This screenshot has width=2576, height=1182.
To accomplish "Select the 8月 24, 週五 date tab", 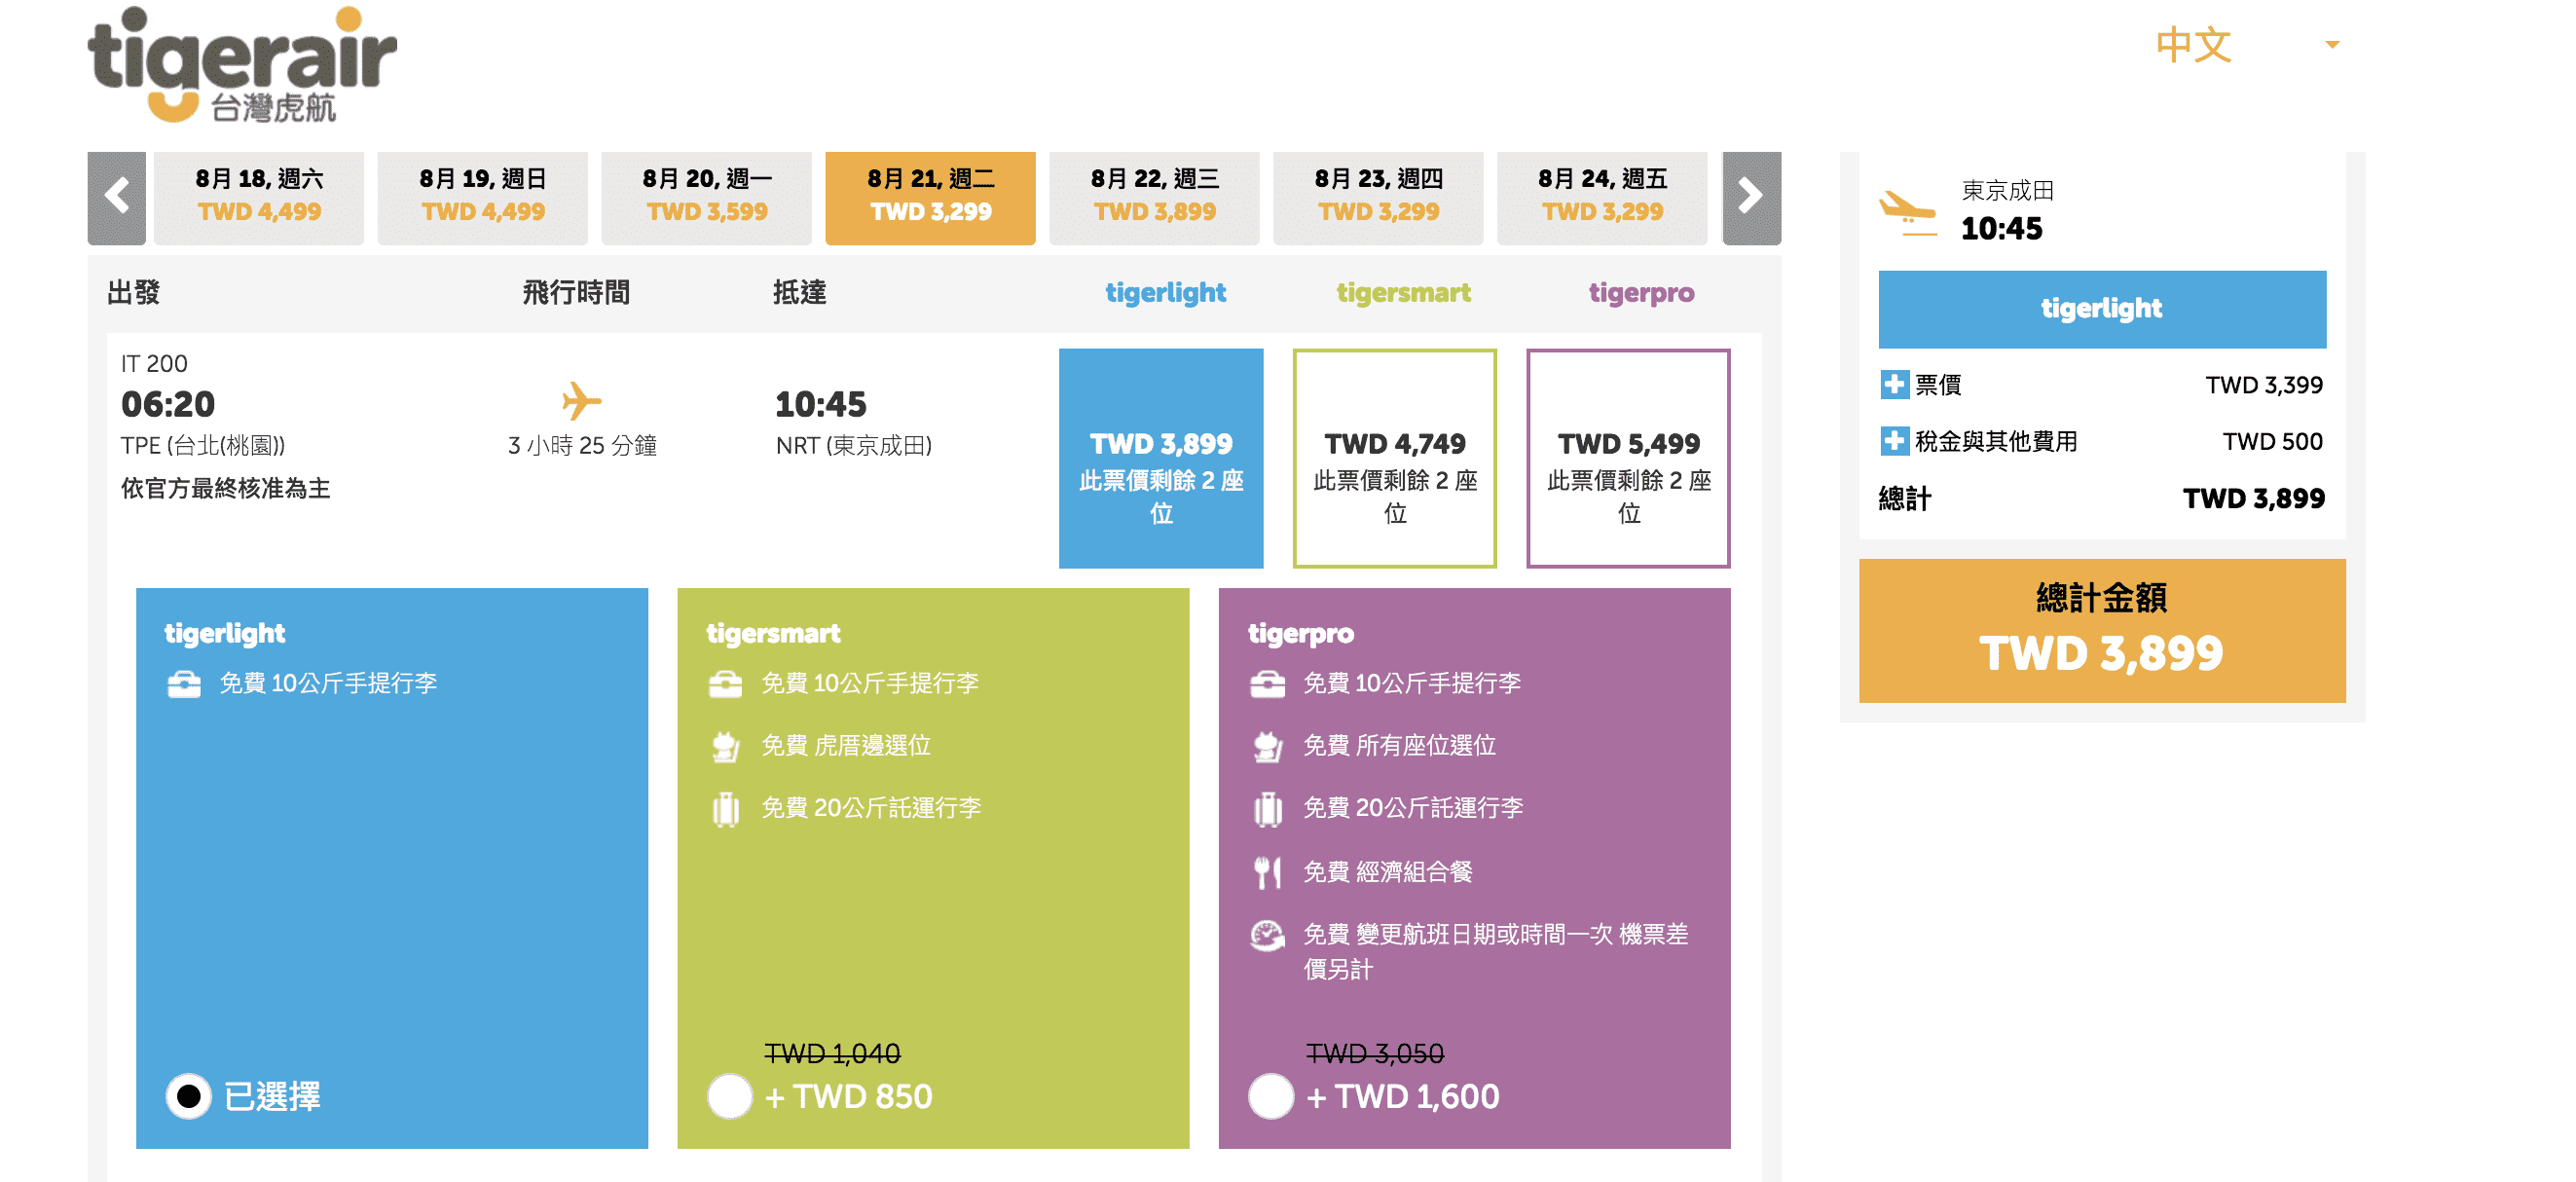I will click(1603, 197).
